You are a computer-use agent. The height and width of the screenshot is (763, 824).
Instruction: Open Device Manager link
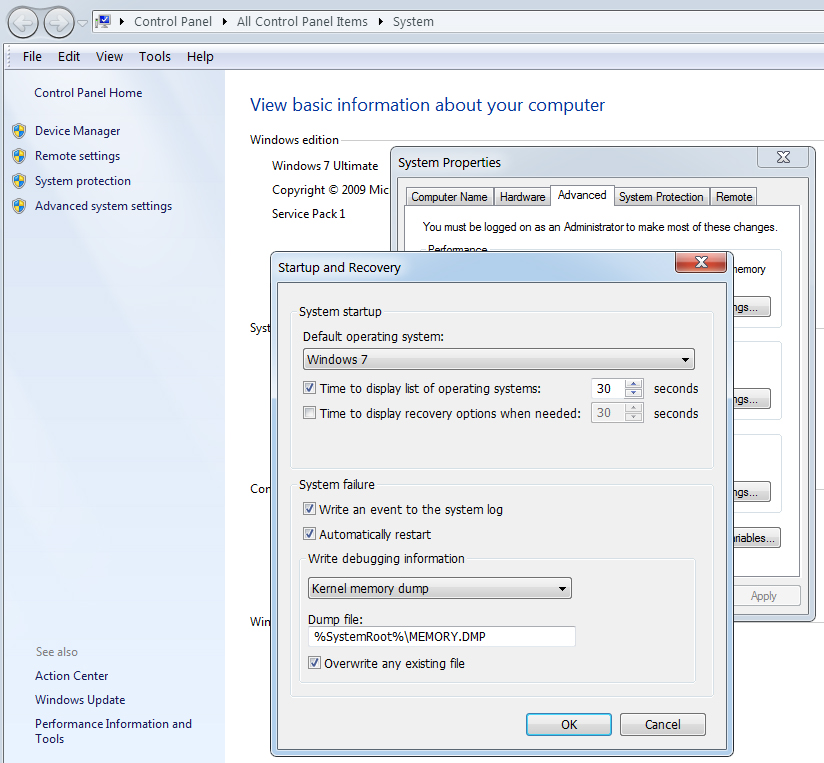77,131
